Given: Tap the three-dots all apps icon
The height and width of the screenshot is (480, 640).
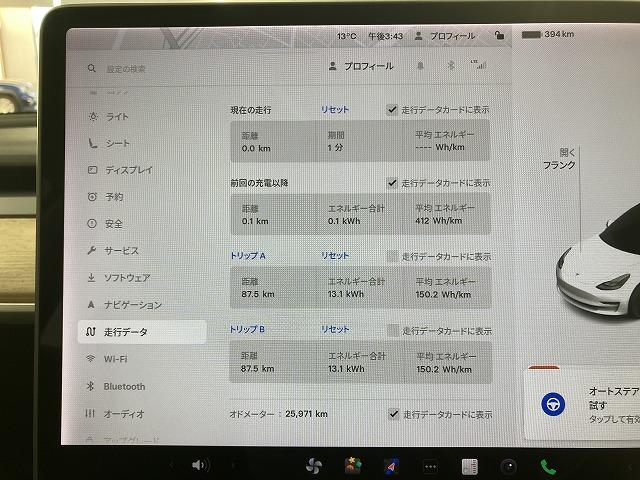Looking at the screenshot, I should [x=431, y=466].
